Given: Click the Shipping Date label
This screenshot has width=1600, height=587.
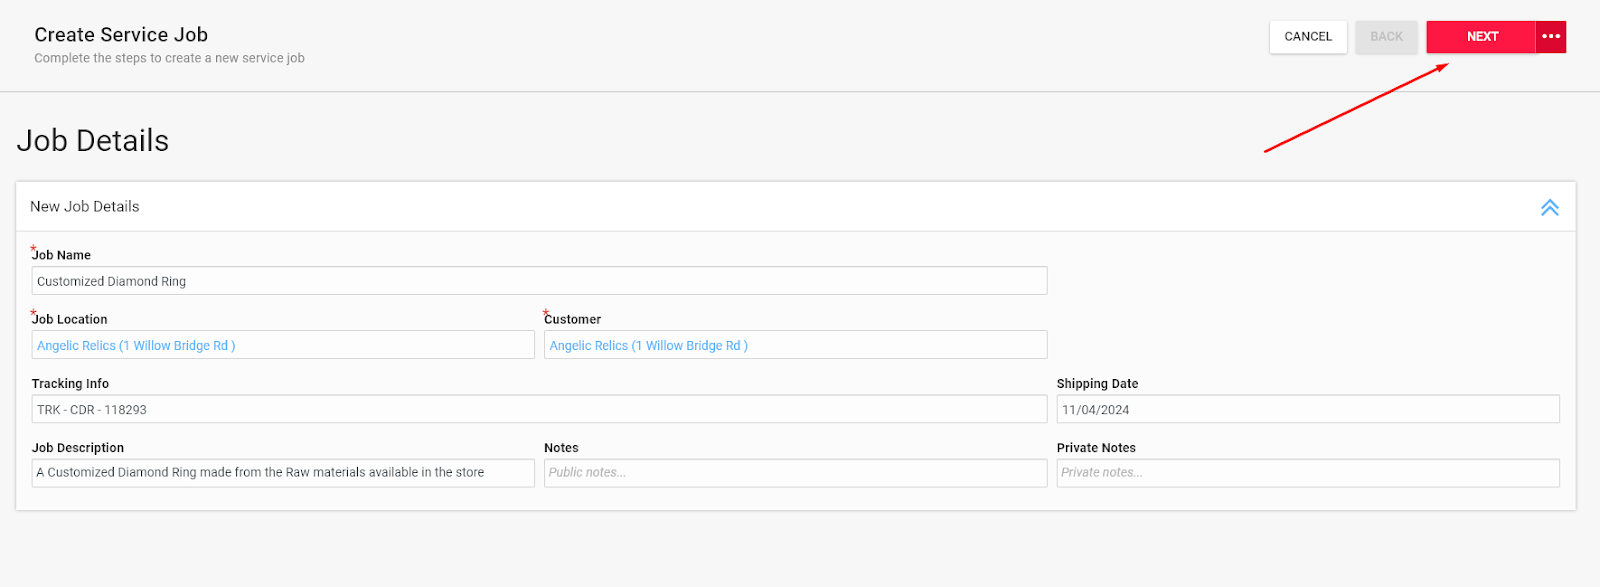Looking at the screenshot, I should click(x=1097, y=384).
